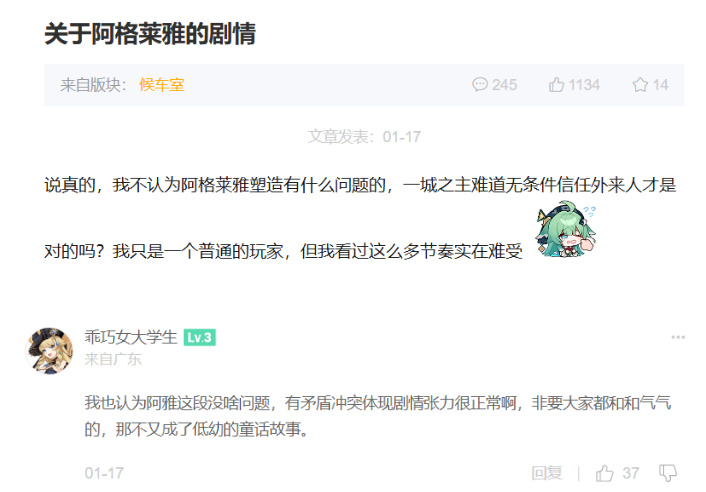Click the comment count number 245

(504, 85)
